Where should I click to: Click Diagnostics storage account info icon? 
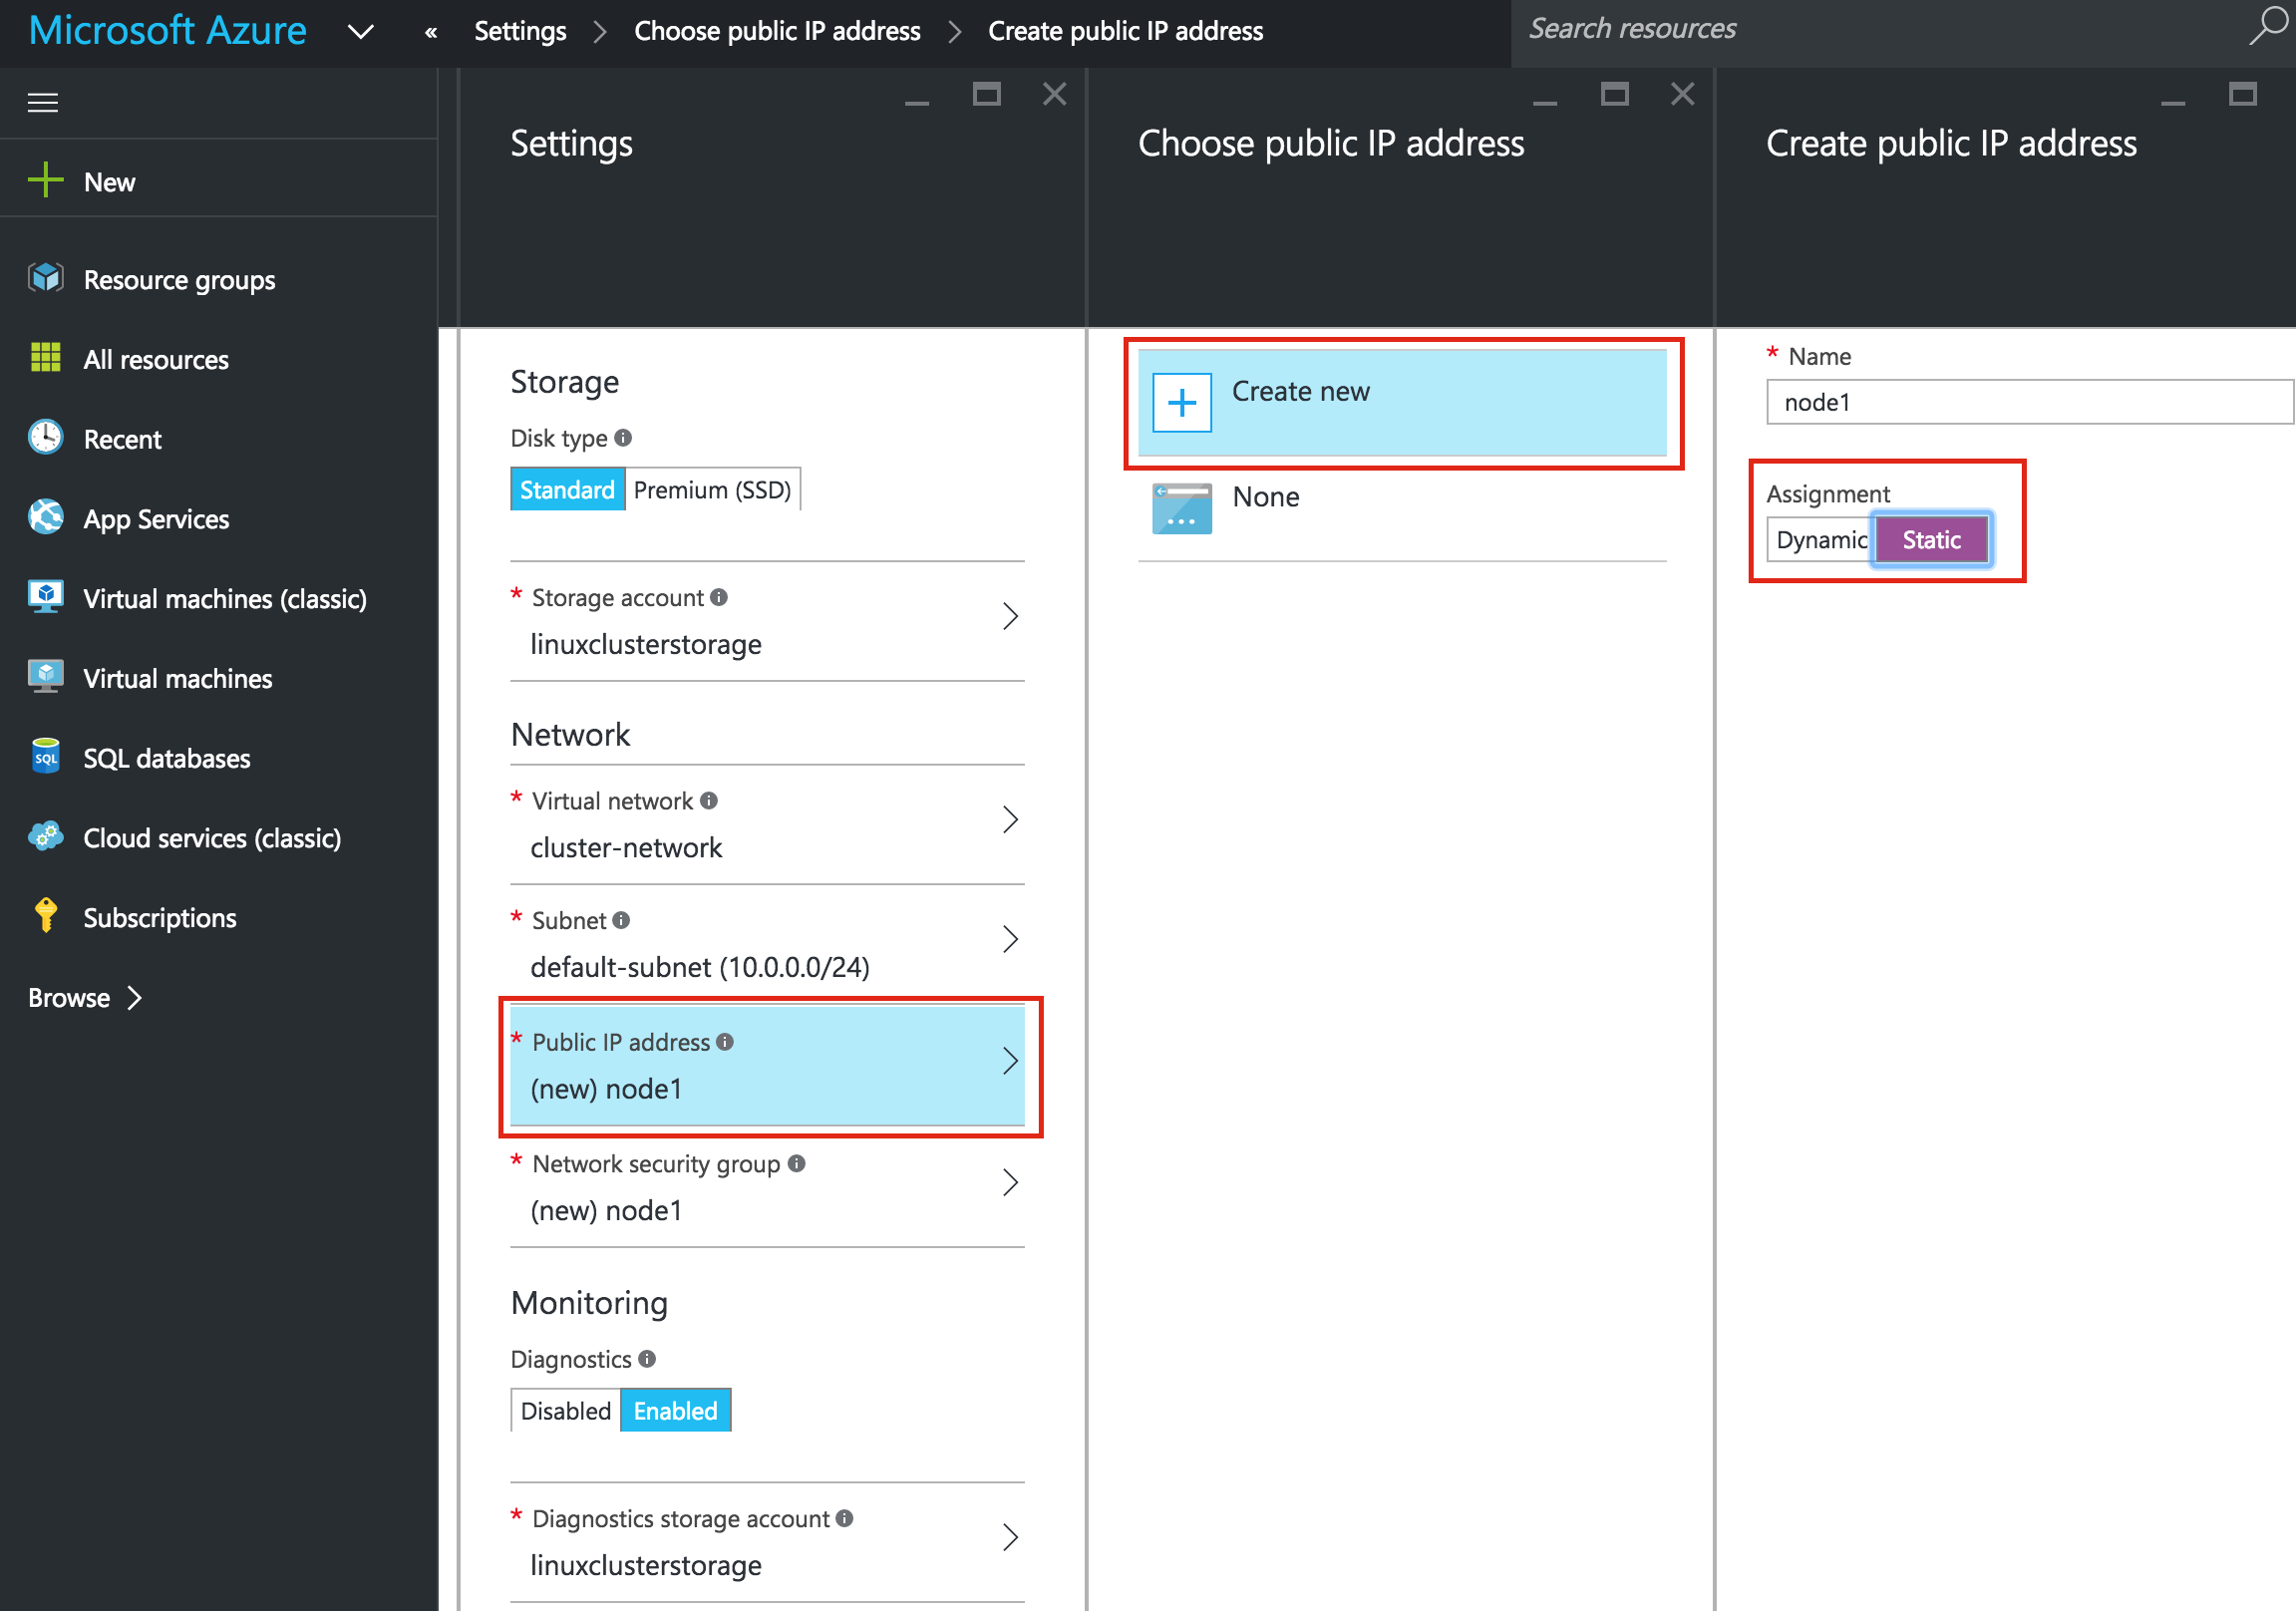845,1518
